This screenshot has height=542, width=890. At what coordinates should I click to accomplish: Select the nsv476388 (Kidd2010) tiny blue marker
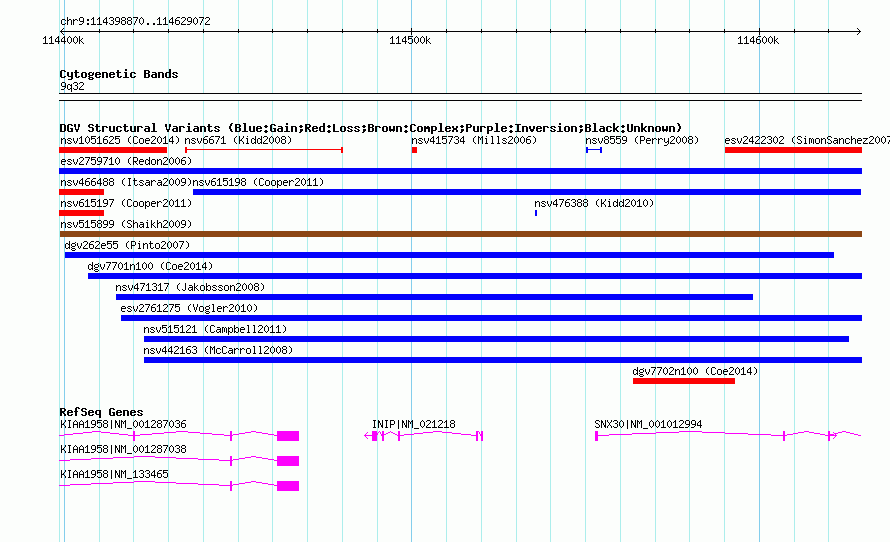tap(536, 213)
